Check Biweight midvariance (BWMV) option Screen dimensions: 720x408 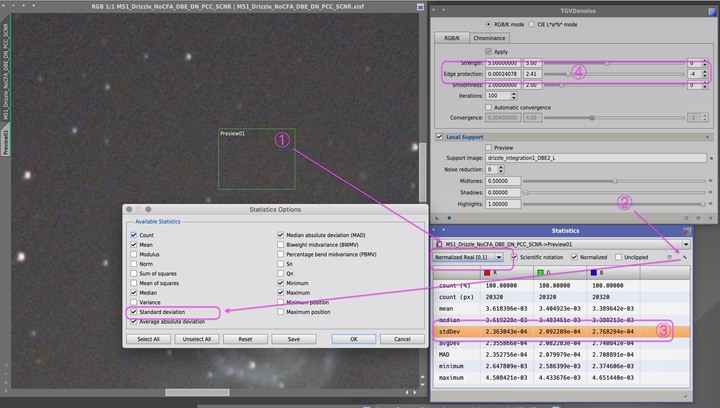pos(281,245)
